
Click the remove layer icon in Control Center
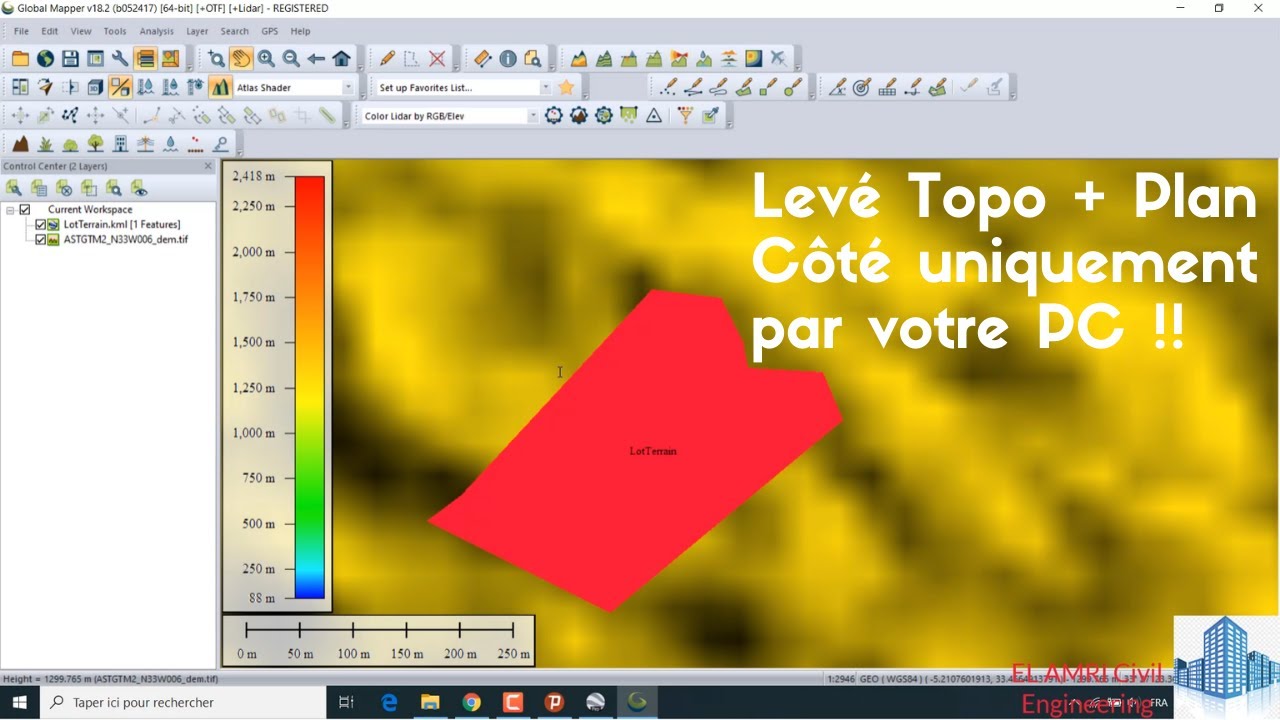click(63, 187)
